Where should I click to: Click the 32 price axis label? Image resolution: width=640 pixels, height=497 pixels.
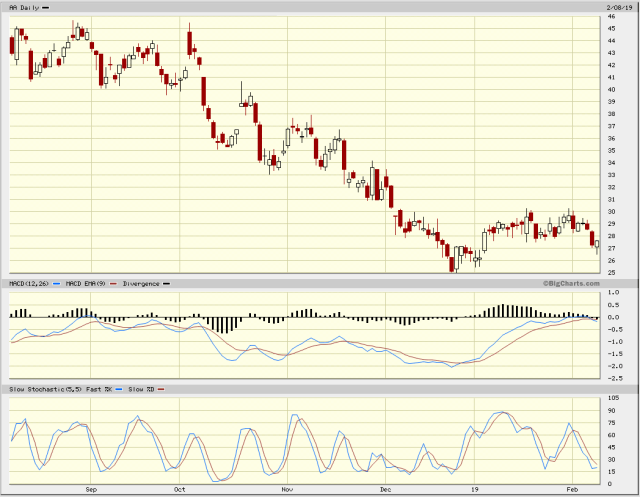click(611, 187)
